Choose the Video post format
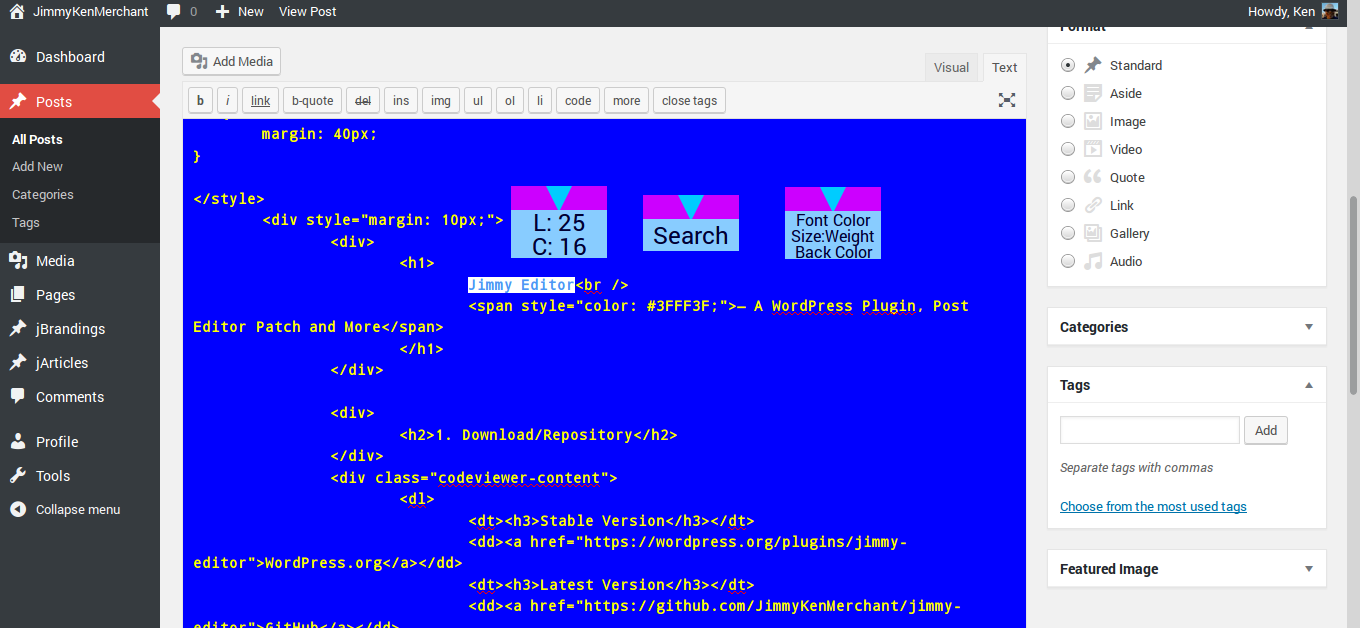Screen dimensions: 1360x628 pos(1068,149)
